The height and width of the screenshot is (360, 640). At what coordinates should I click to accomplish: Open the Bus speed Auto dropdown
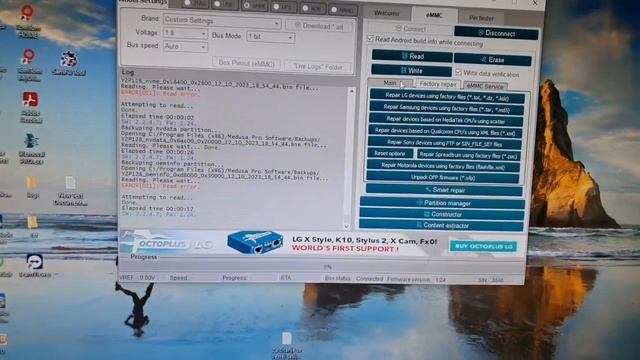(185, 47)
